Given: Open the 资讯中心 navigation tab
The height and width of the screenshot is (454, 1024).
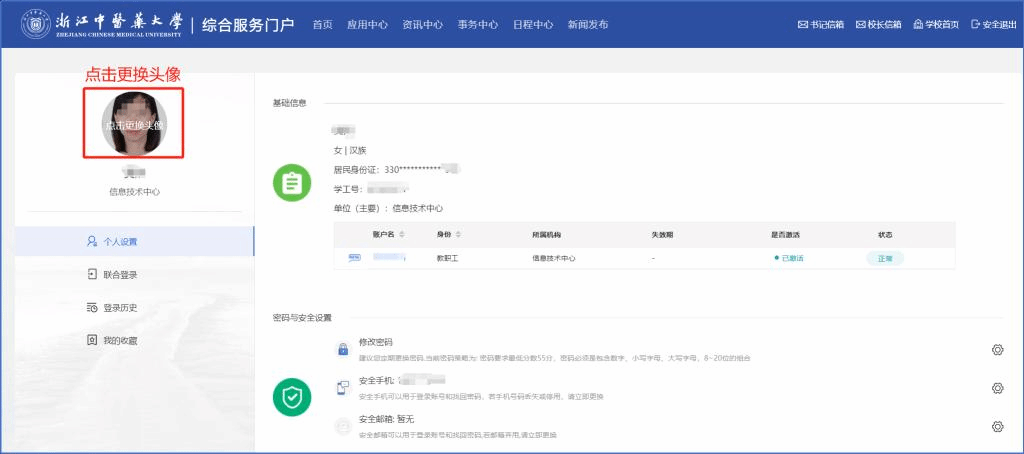Looking at the screenshot, I should pyautogui.click(x=422, y=24).
